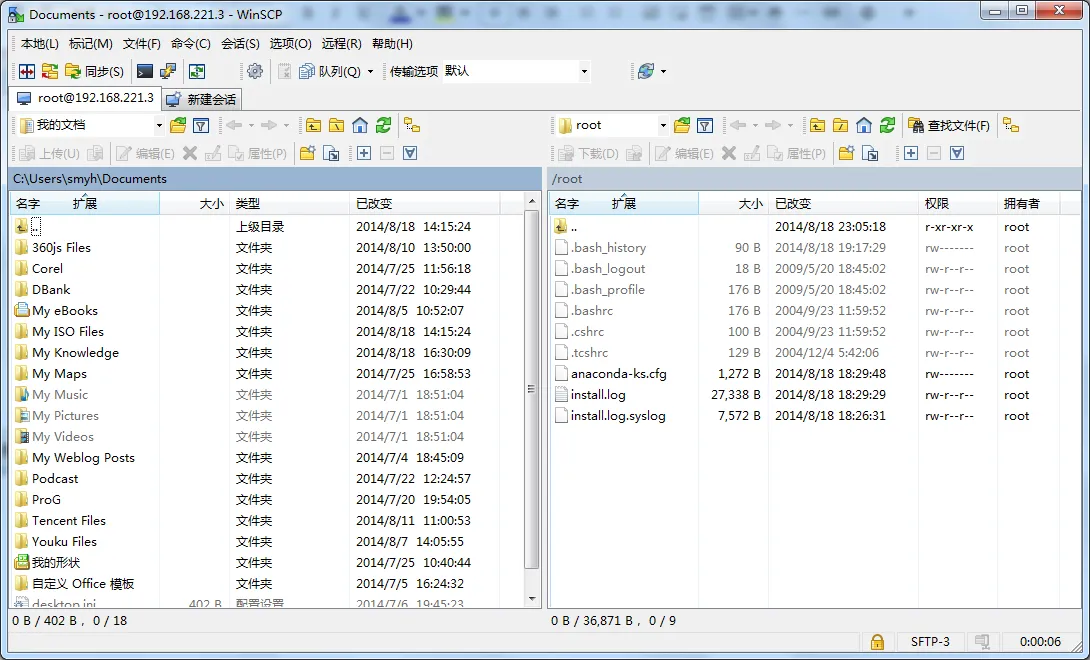Click the SFTP-3 protocol status entry

pos(930,641)
